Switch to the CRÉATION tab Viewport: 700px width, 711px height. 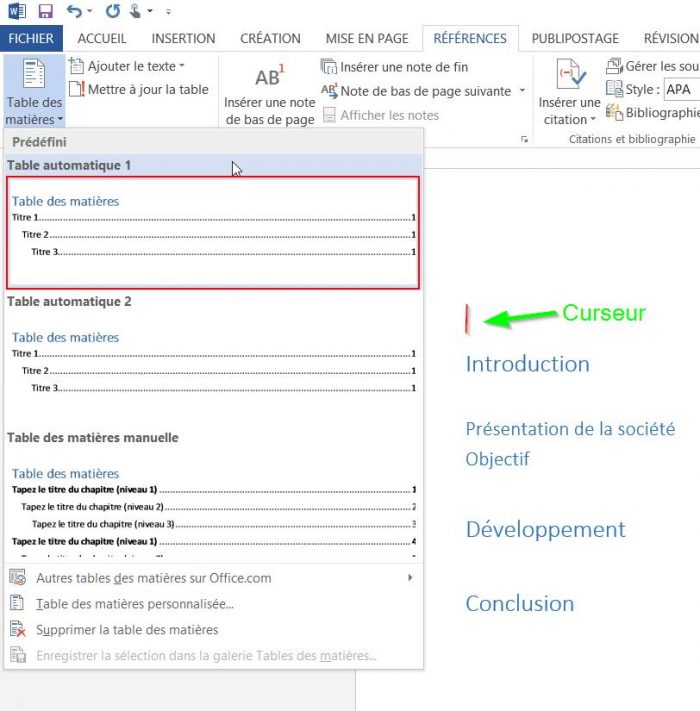270,39
